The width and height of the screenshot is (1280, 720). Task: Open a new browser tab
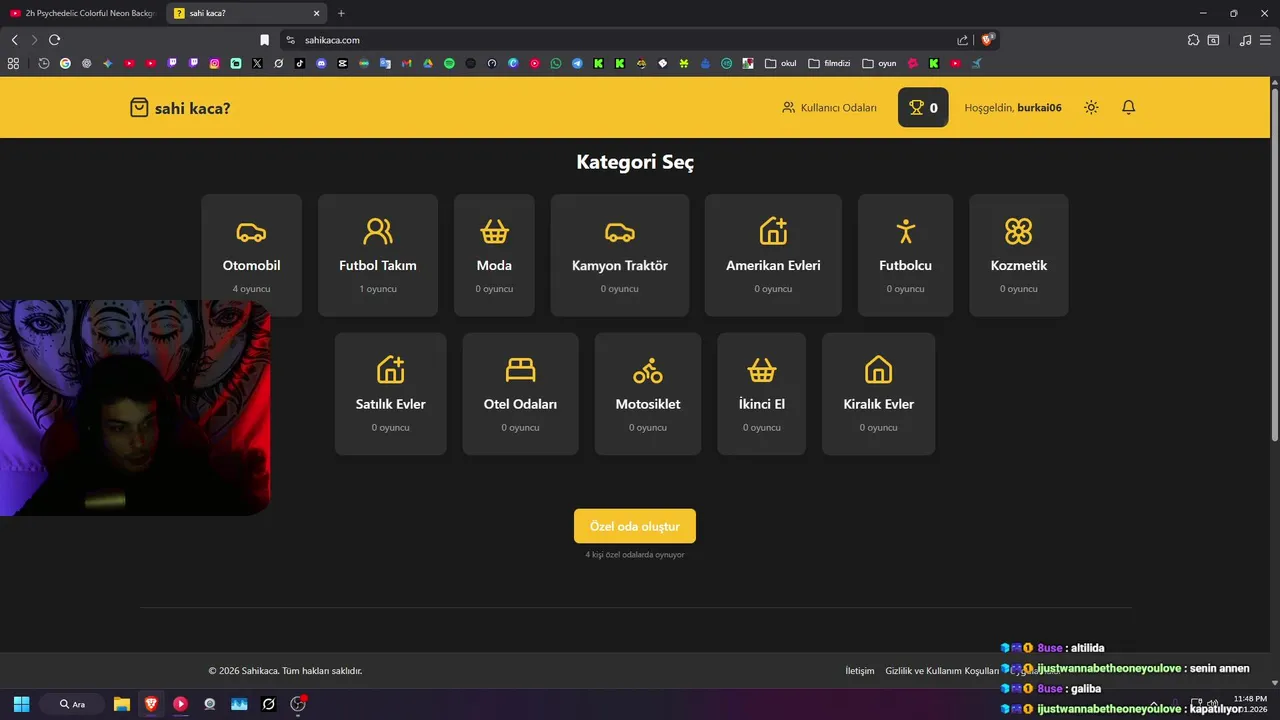point(341,13)
